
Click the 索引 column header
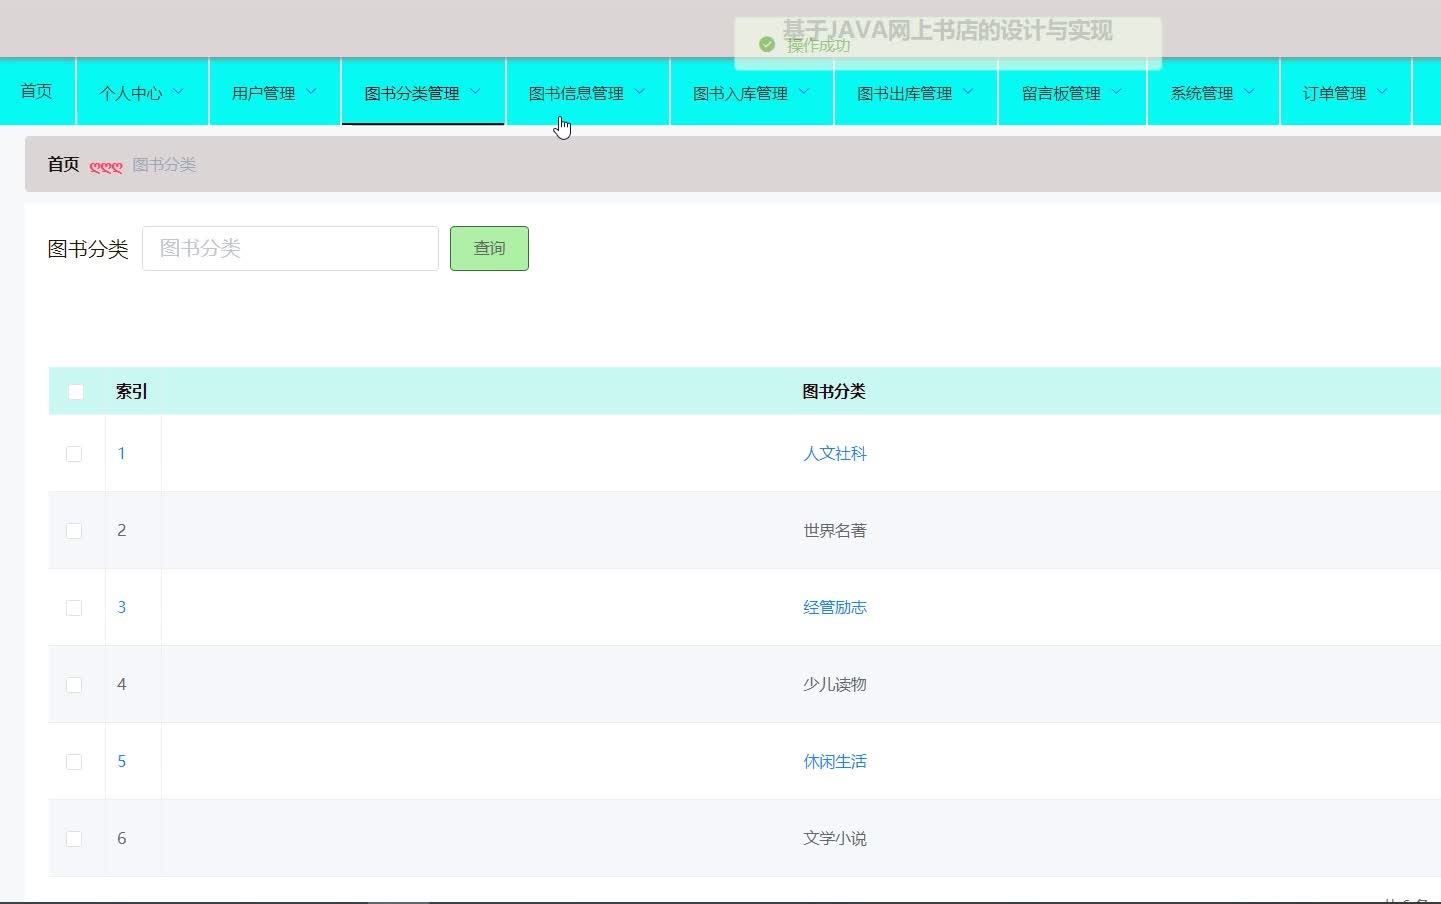131,392
